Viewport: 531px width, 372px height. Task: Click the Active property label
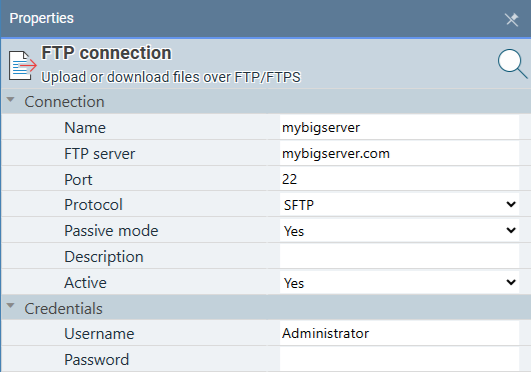[x=85, y=283]
